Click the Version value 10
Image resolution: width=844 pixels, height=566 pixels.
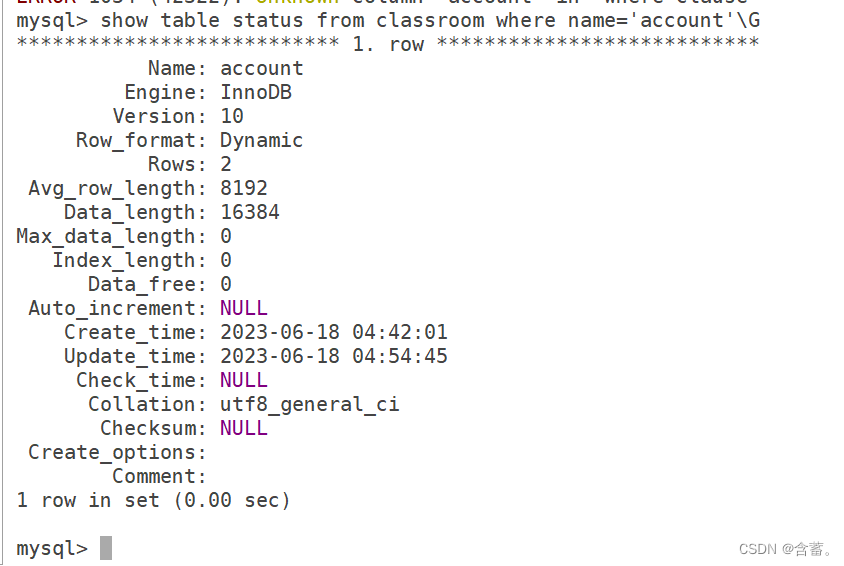point(232,116)
